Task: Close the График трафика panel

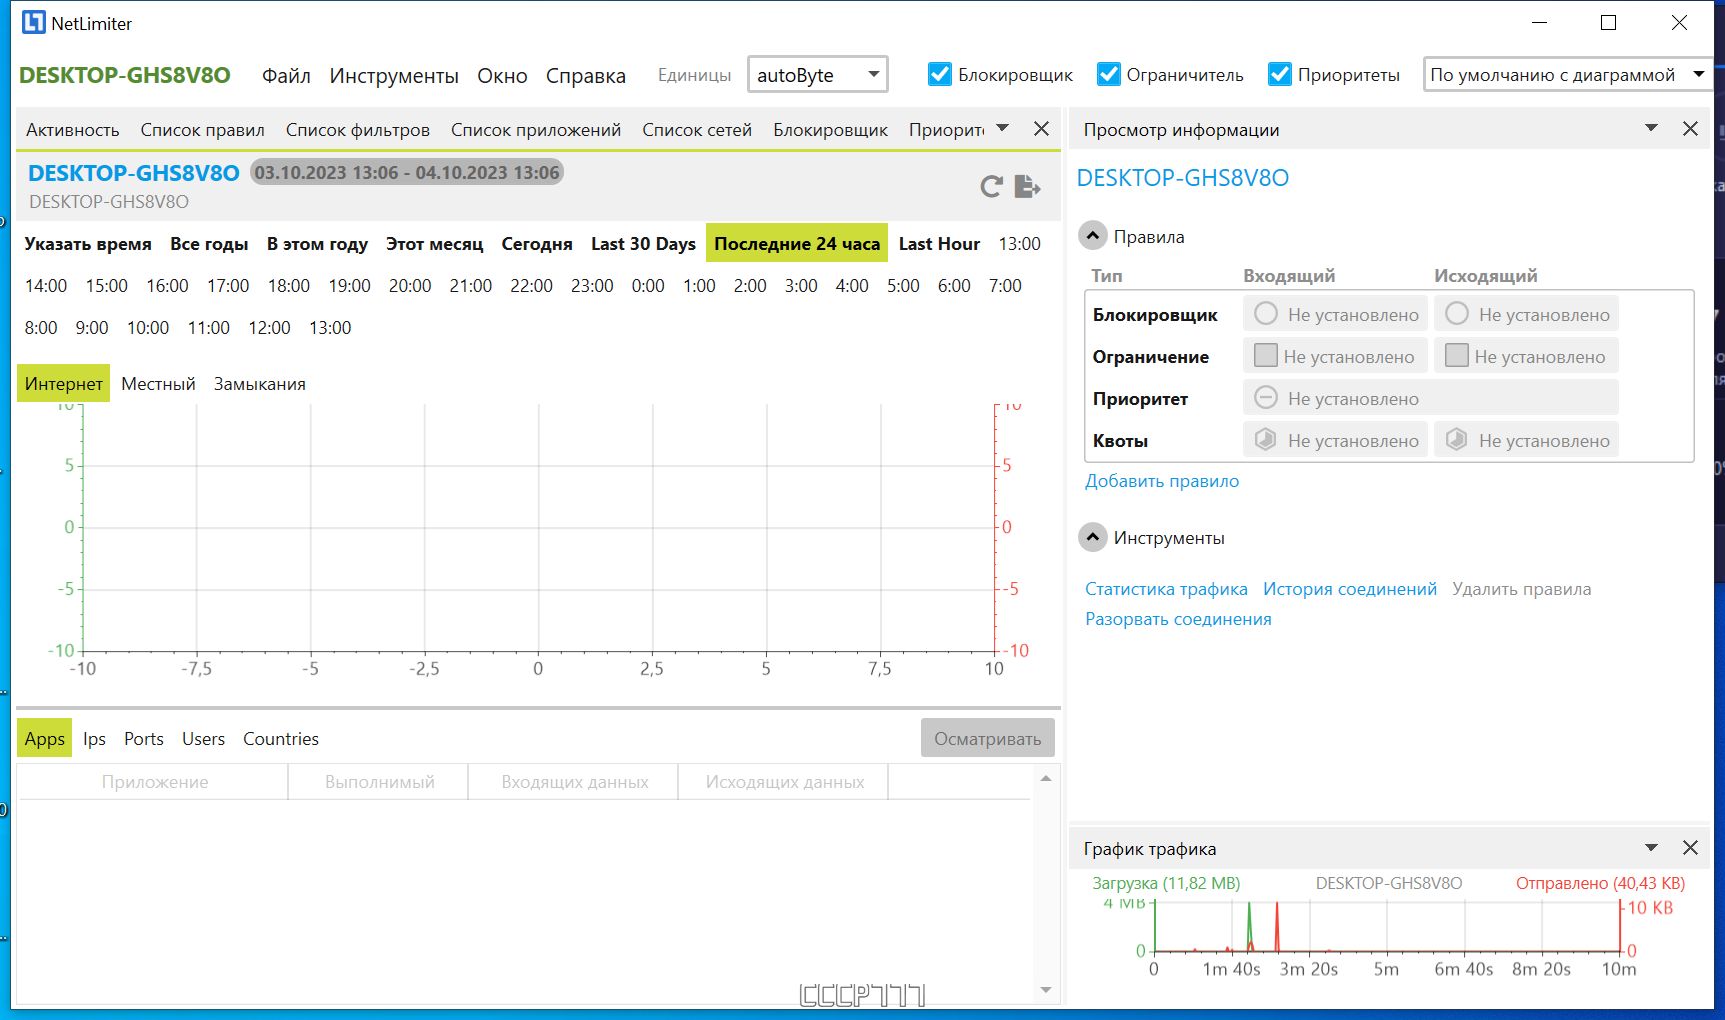Action: (1690, 848)
